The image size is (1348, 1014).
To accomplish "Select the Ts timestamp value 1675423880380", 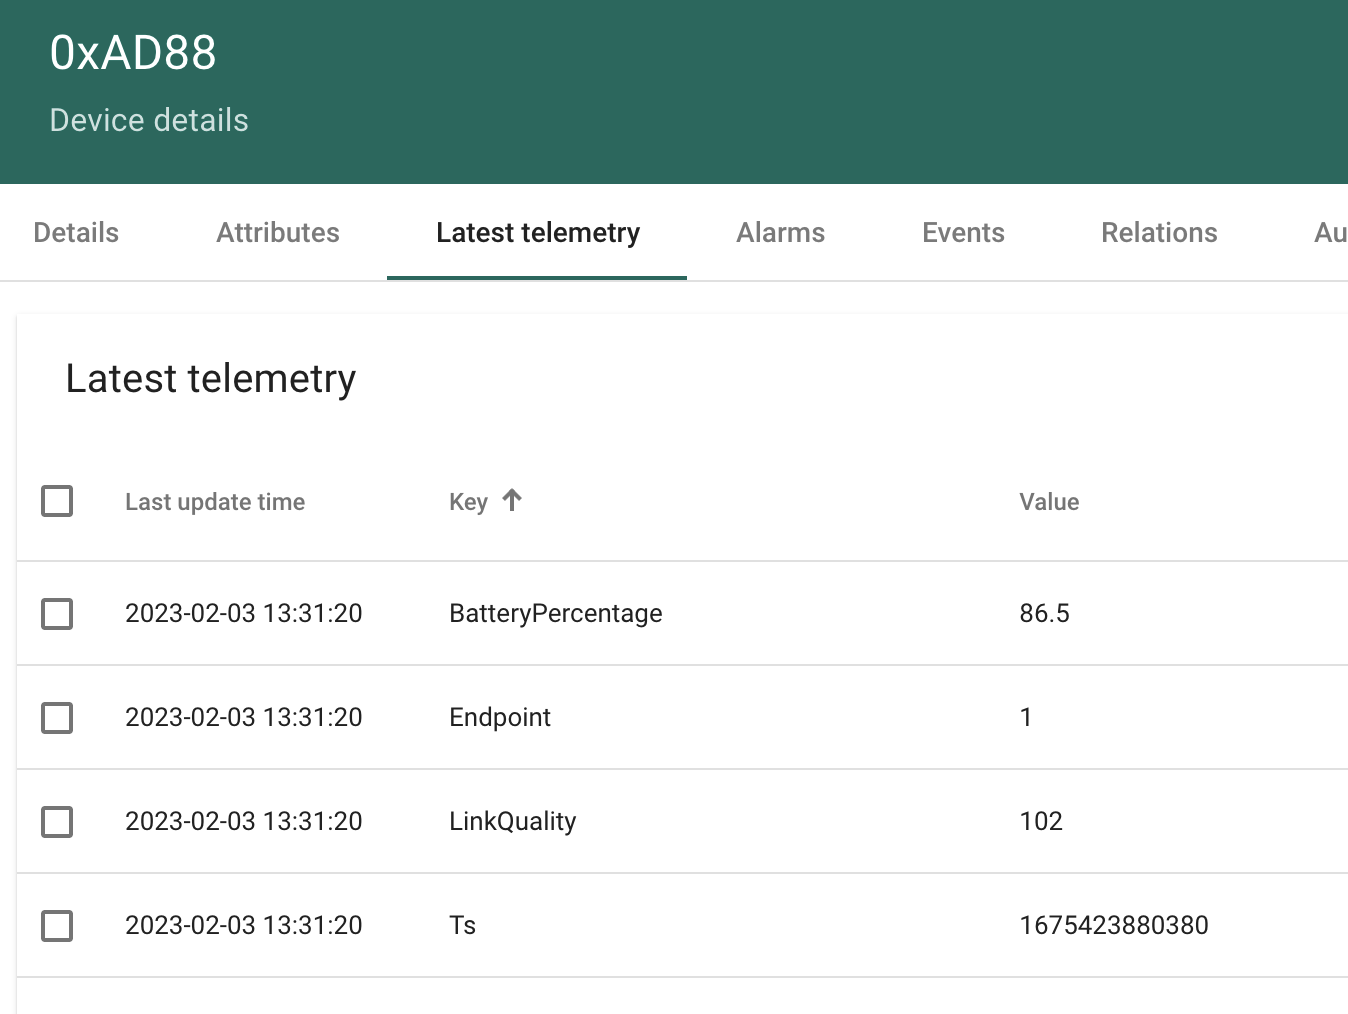I will coord(1114,925).
